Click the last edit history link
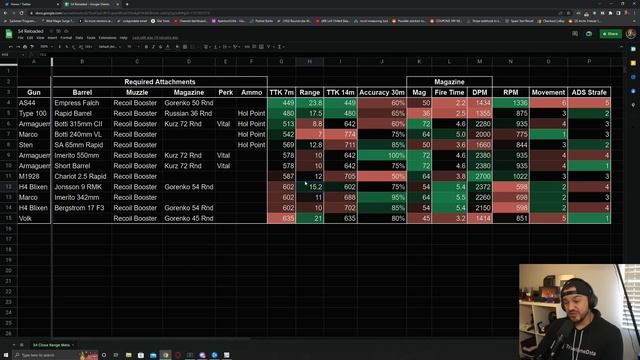 click(x=155, y=38)
